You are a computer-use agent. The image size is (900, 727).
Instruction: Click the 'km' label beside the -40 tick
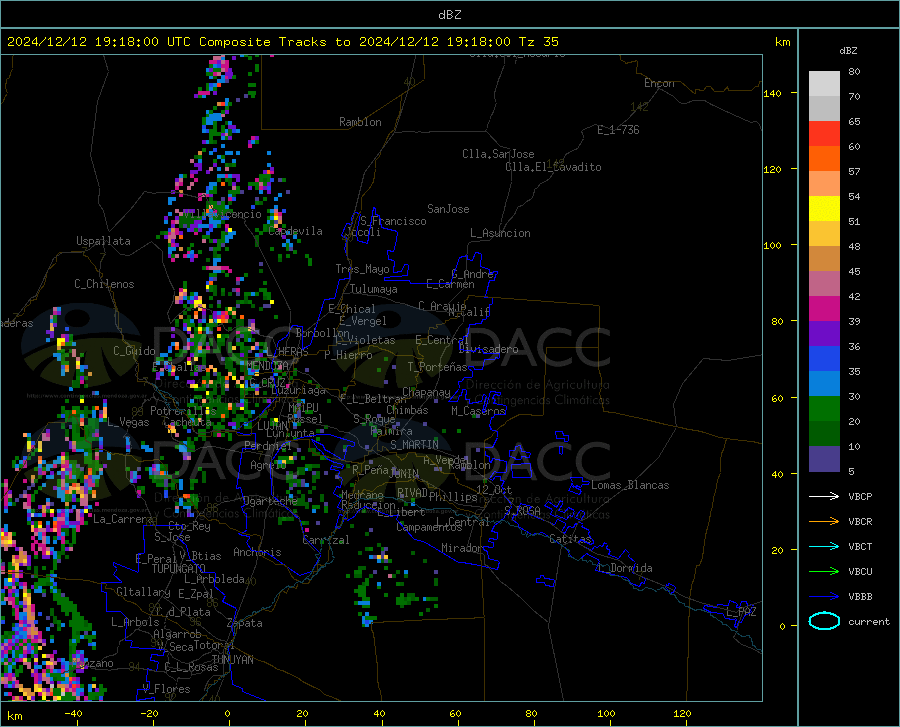pyautogui.click(x=14, y=716)
